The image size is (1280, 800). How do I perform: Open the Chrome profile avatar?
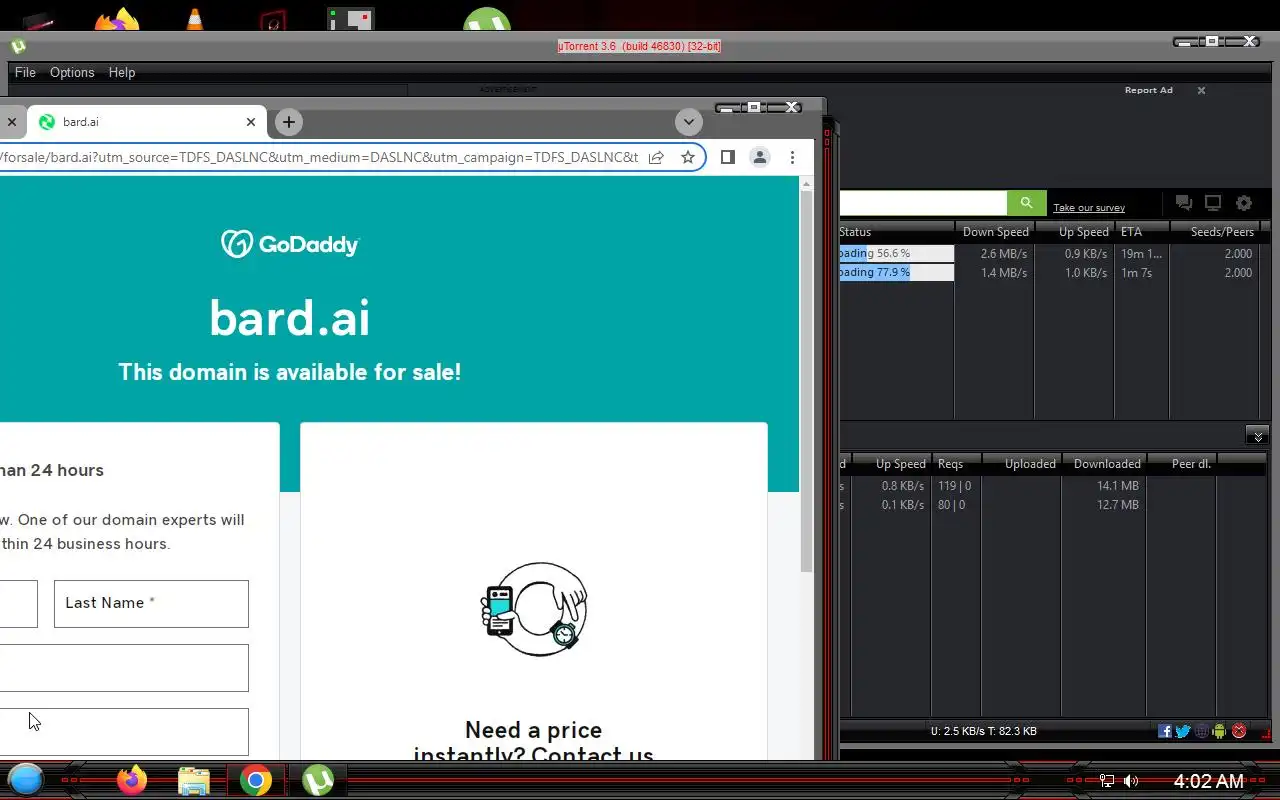[x=760, y=157]
